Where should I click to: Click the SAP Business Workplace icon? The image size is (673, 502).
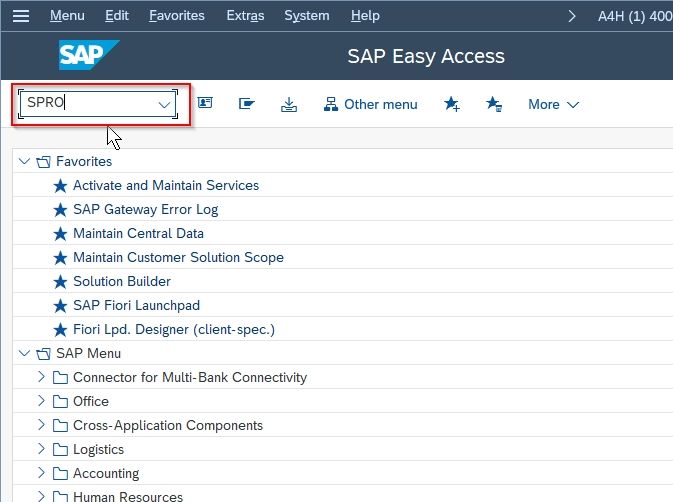[246, 103]
